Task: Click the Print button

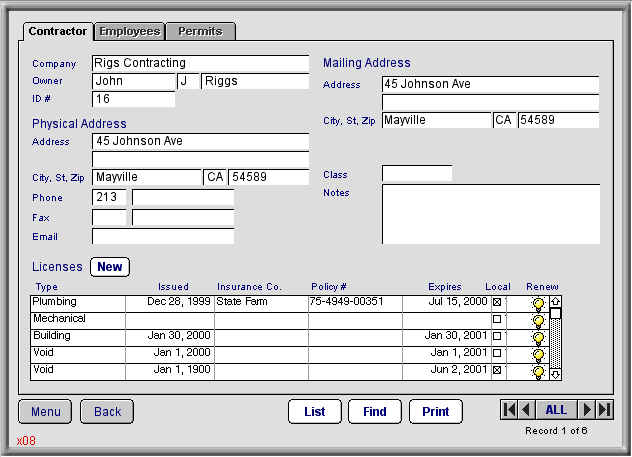Action: click(x=436, y=411)
